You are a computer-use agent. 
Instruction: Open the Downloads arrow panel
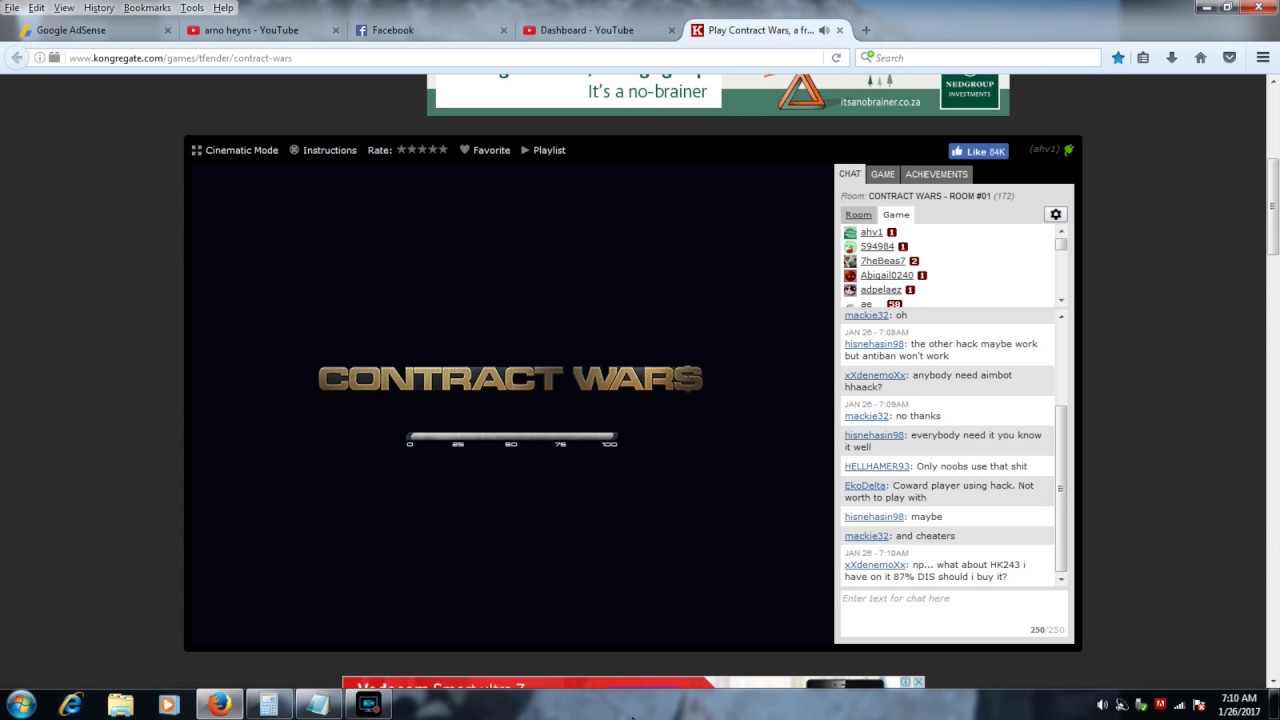point(1171,58)
